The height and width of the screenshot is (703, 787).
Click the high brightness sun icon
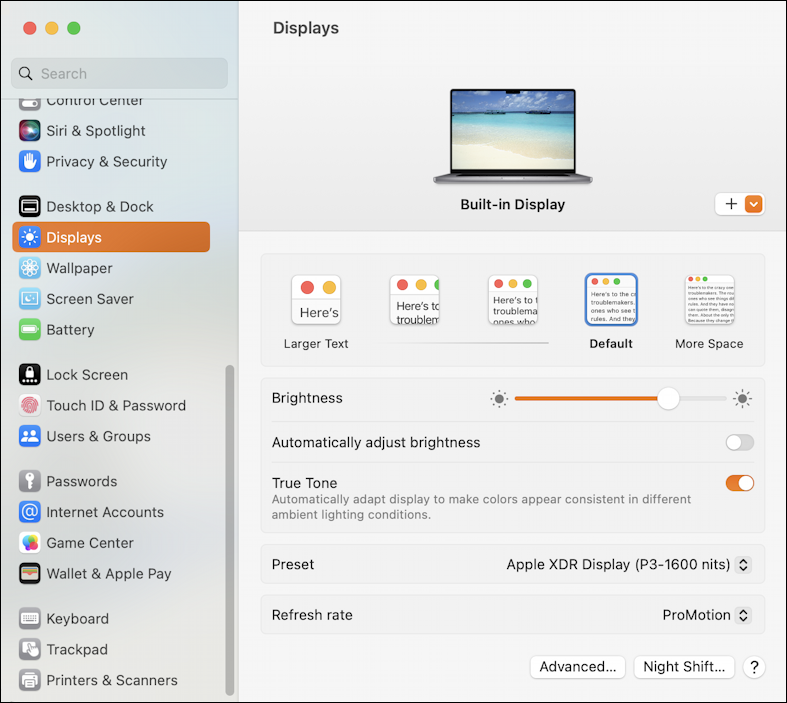coord(742,399)
